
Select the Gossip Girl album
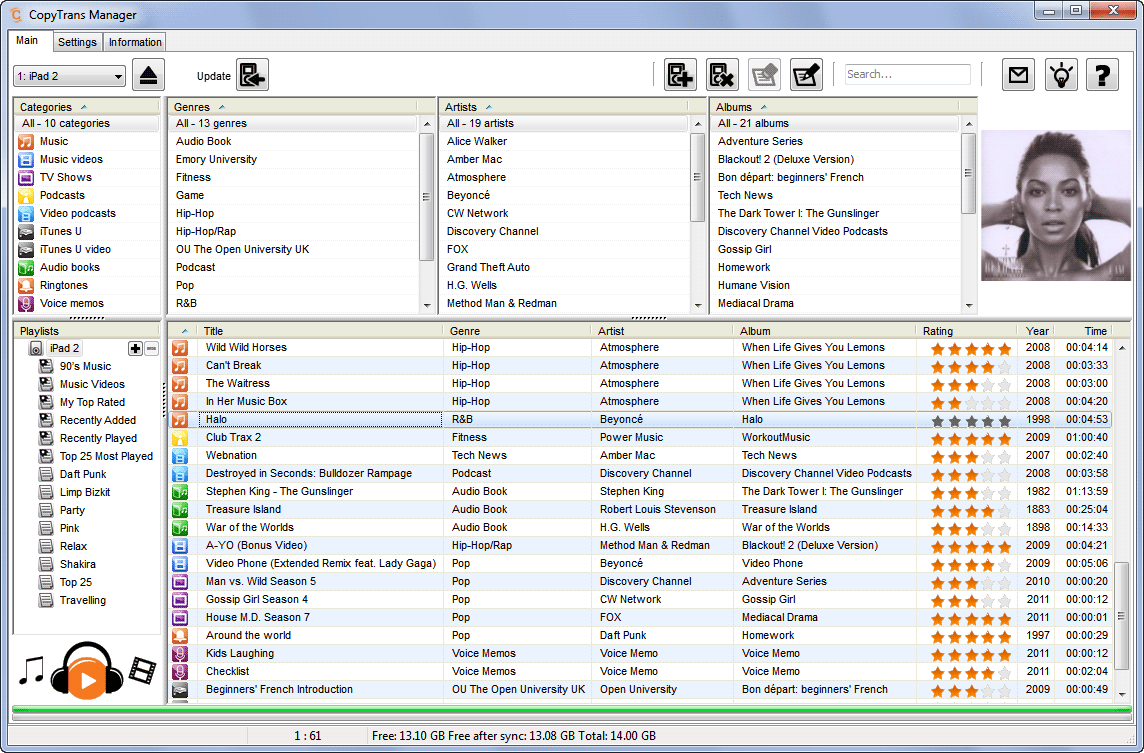point(836,250)
